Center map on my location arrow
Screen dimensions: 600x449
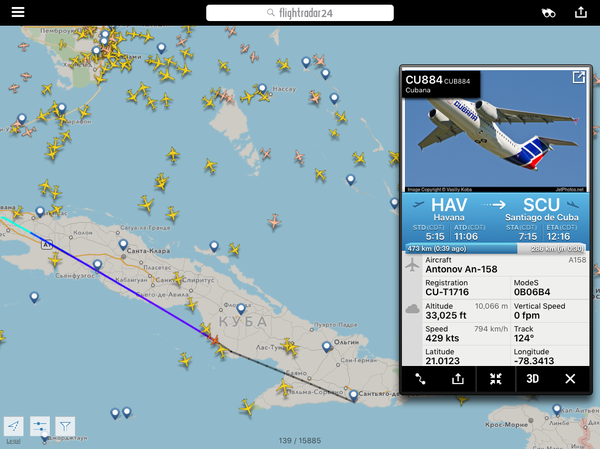pos(14,426)
